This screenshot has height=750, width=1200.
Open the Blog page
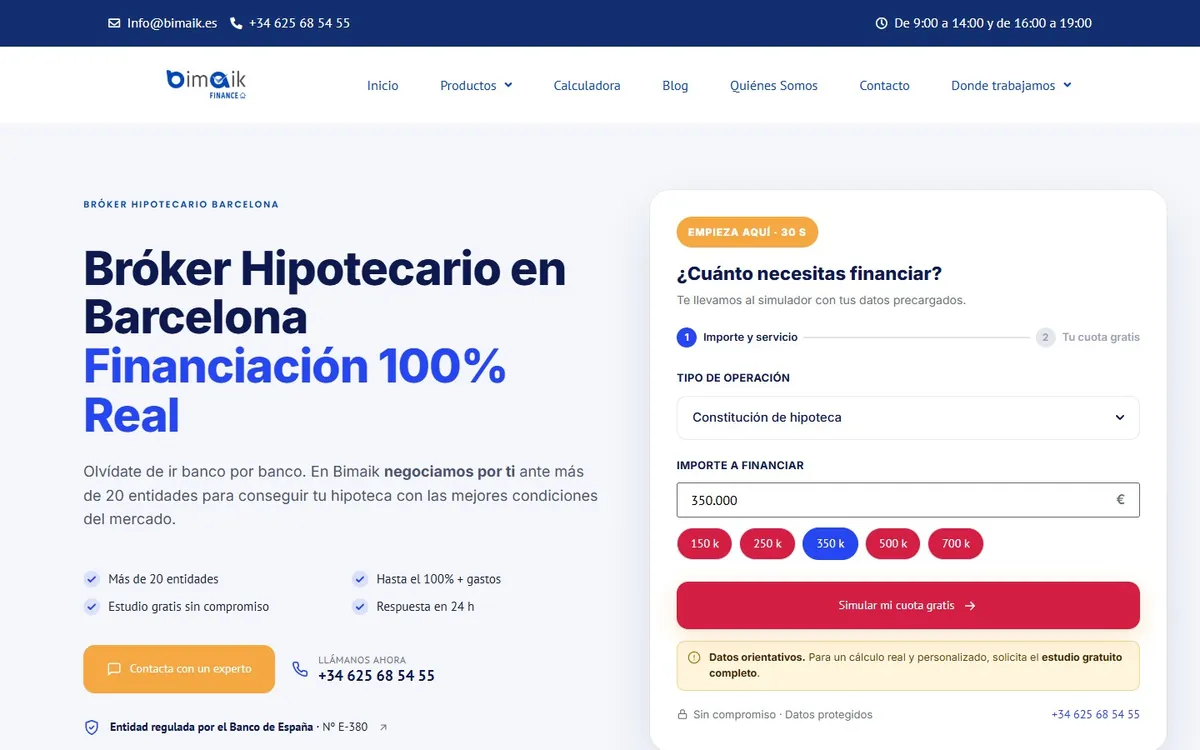(x=675, y=85)
